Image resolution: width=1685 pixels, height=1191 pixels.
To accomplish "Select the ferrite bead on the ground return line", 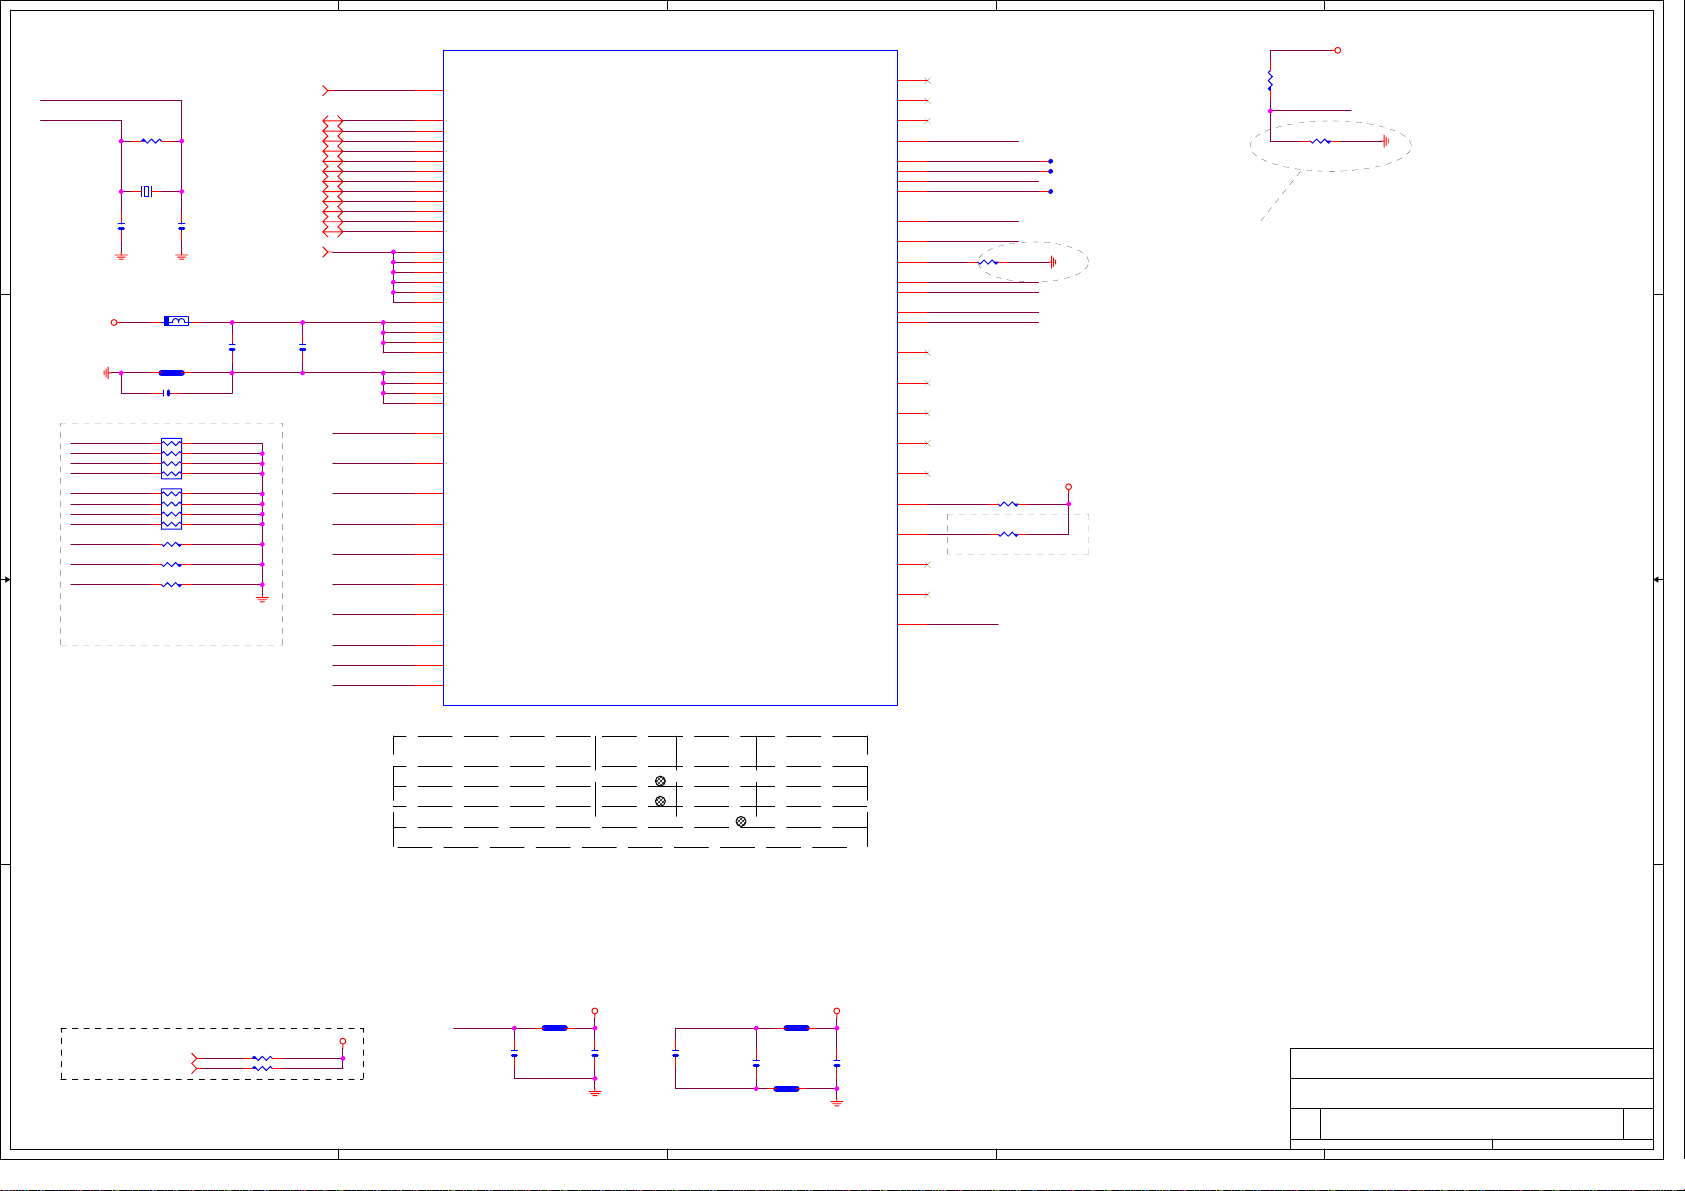I will [172, 372].
